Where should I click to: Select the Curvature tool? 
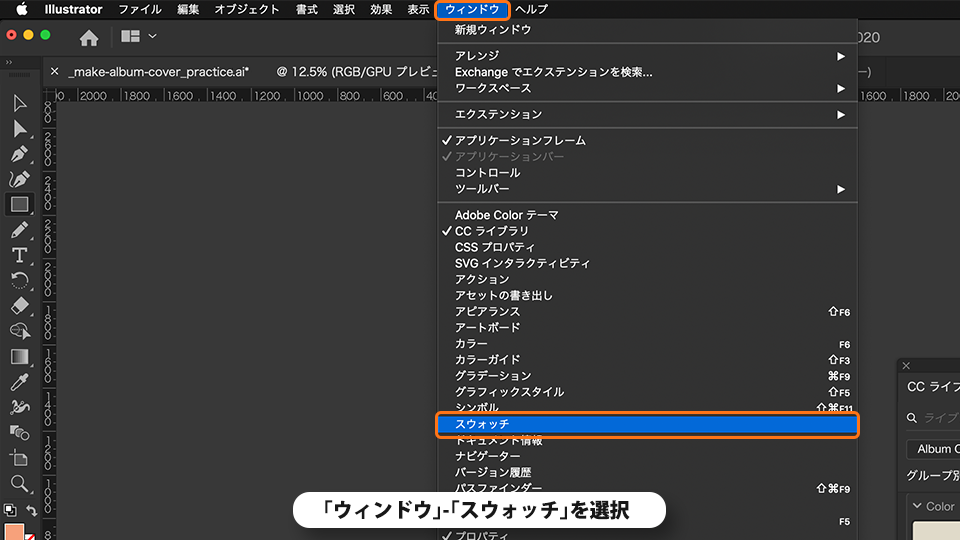pyautogui.click(x=19, y=179)
